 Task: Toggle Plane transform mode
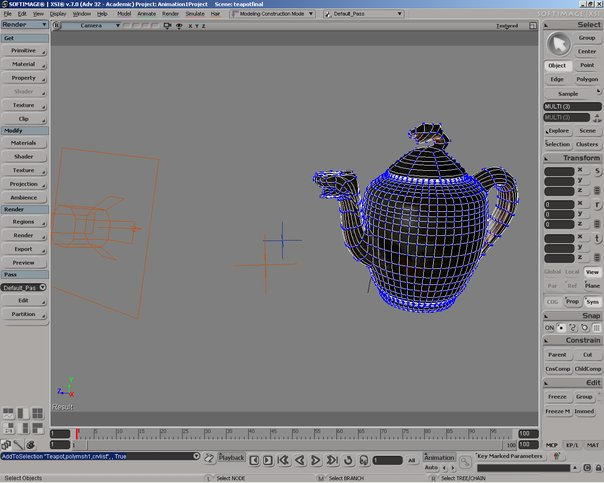click(592, 286)
